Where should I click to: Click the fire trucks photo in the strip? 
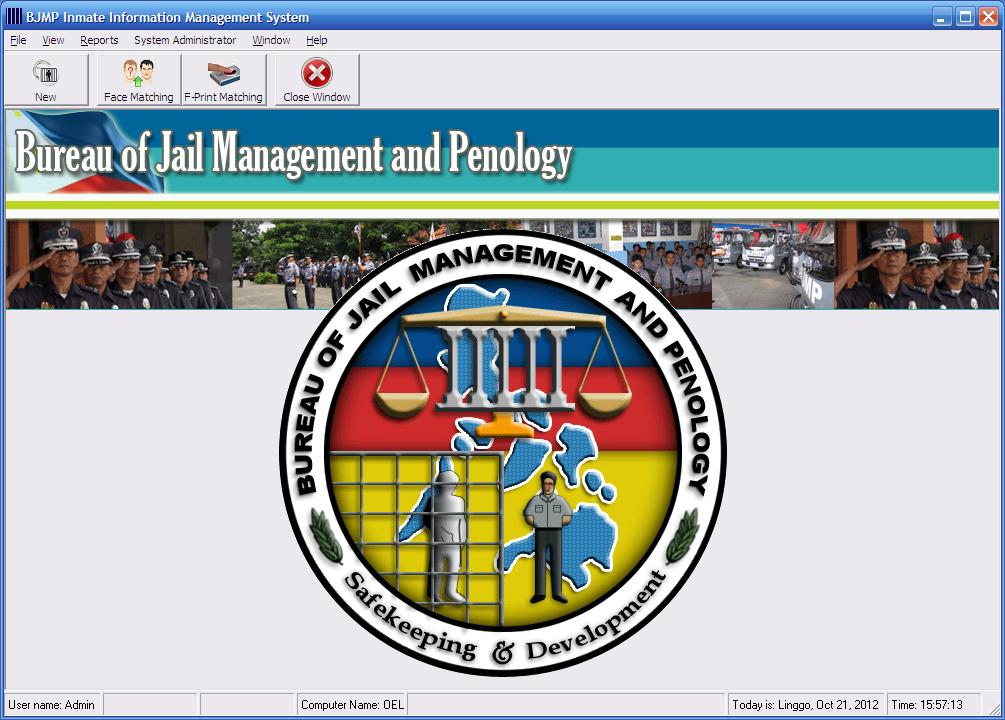point(773,264)
